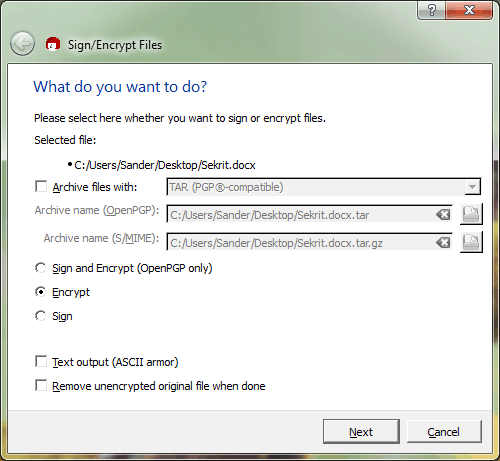Browse for S/MIME archive file location
This screenshot has height=461, width=500.
click(x=471, y=242)
